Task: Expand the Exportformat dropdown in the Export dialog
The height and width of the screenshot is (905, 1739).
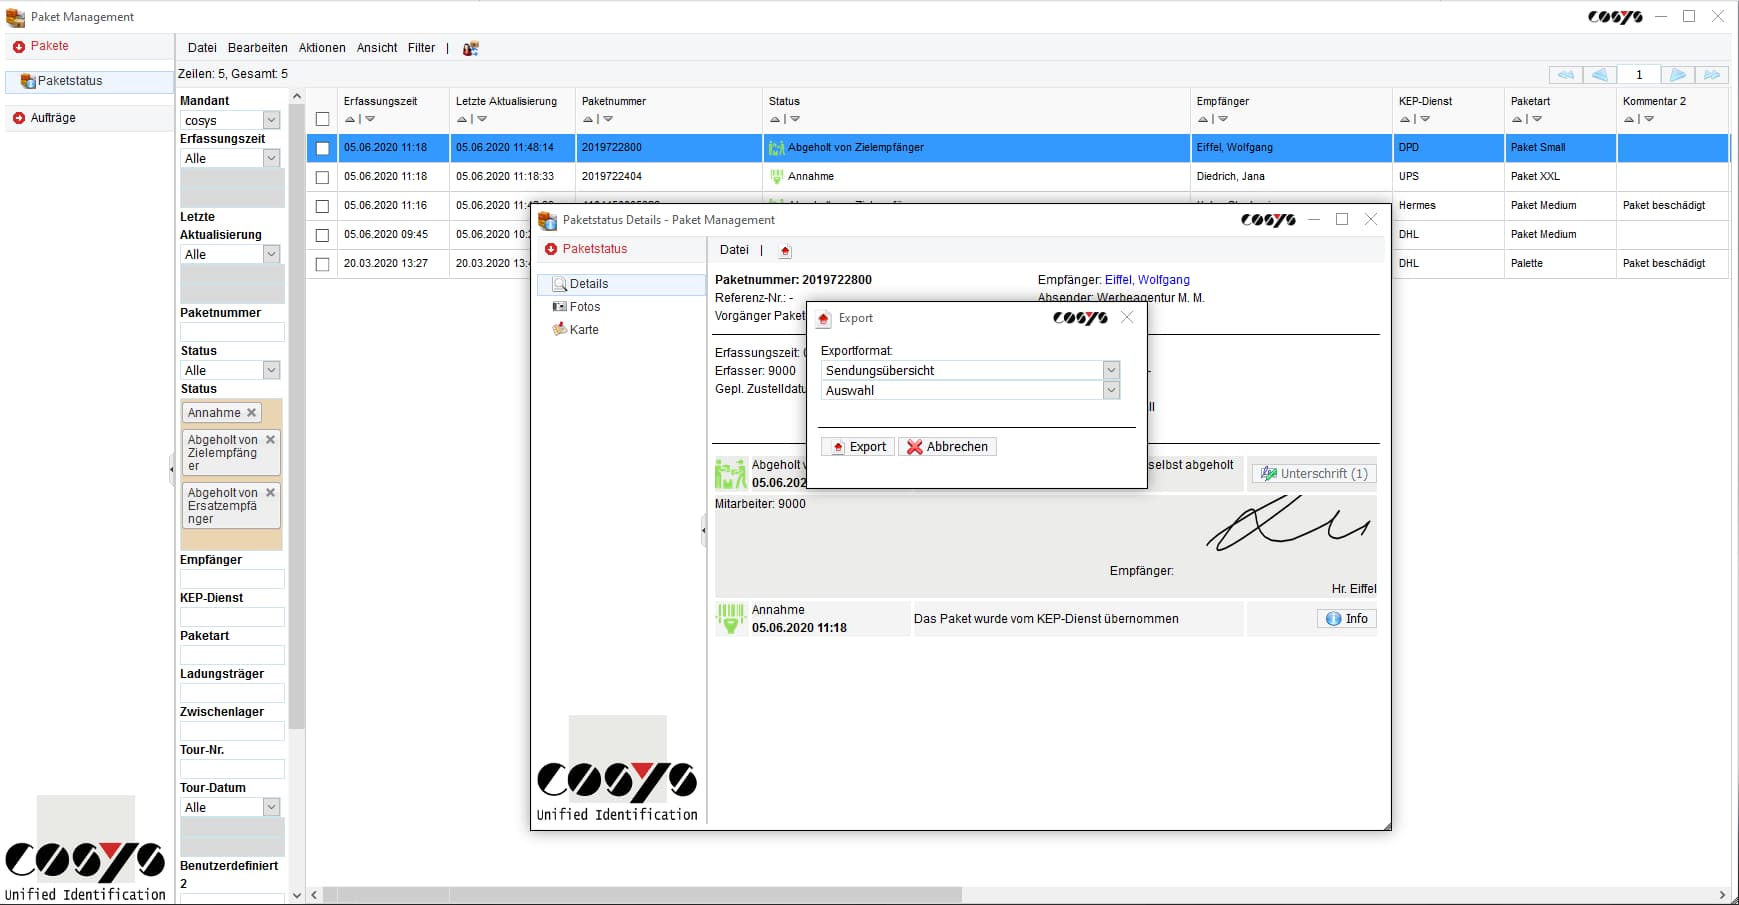Action: [1111, 370]
